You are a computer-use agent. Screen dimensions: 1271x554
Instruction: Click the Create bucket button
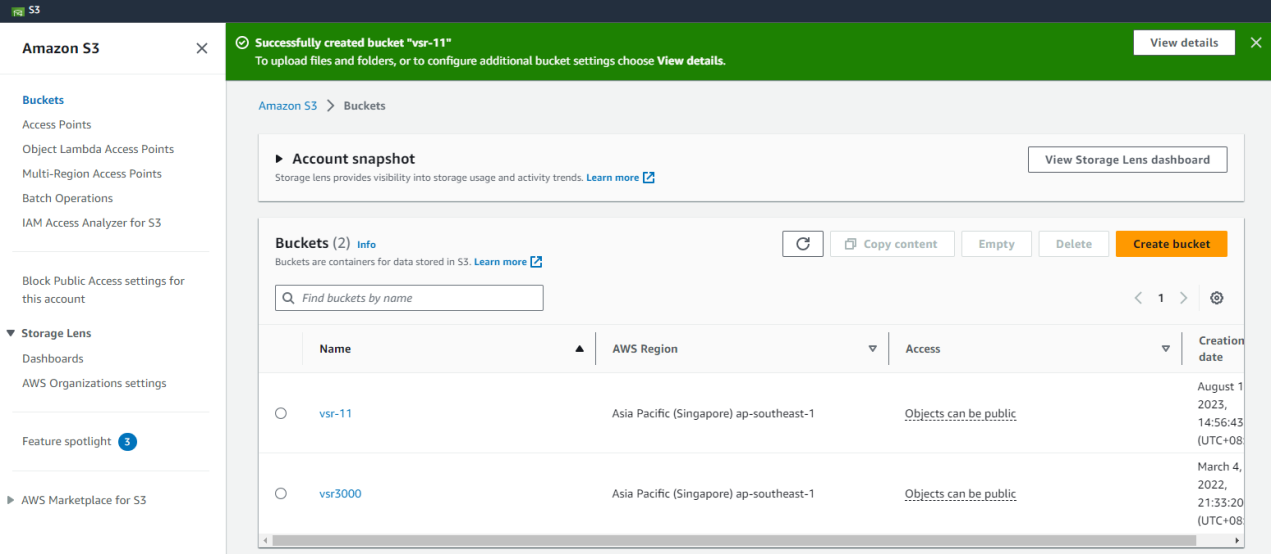(x=1171, y=244)
